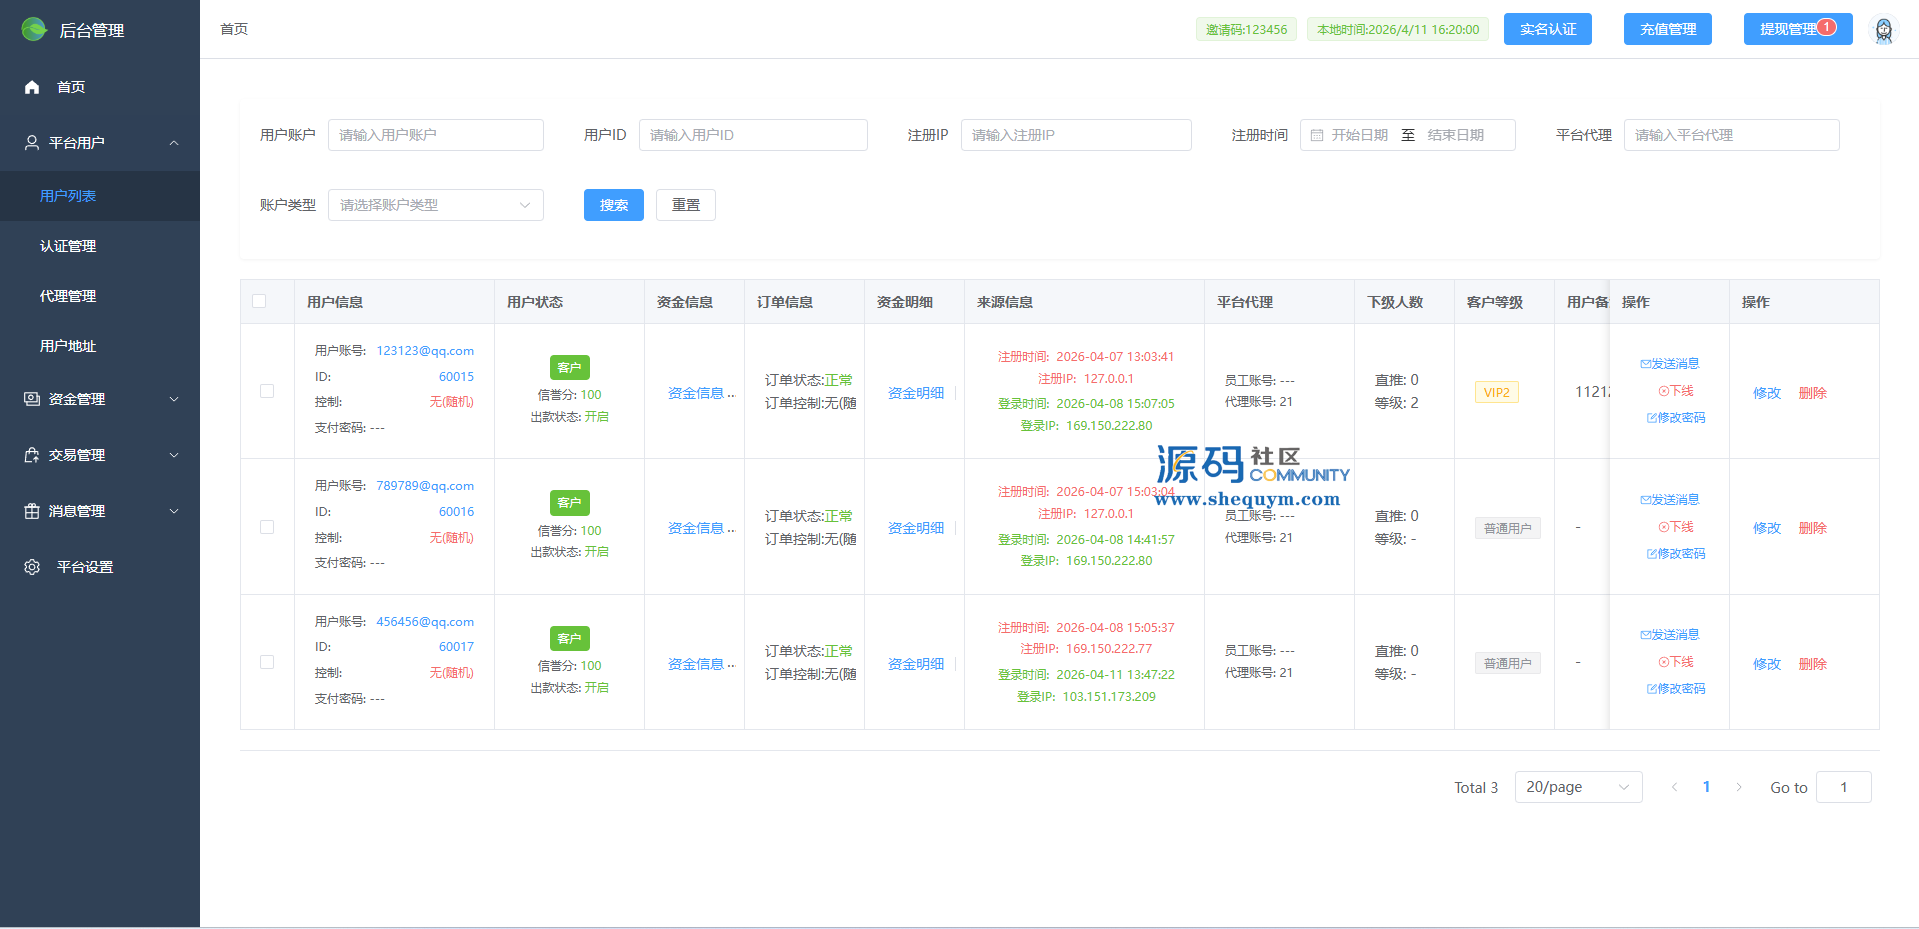The height and width of the screenshot is (929, 1919).
Task: Select checkbox for user 123123@qq.com row
Action: pyautogui.click(x=267, y=391)
